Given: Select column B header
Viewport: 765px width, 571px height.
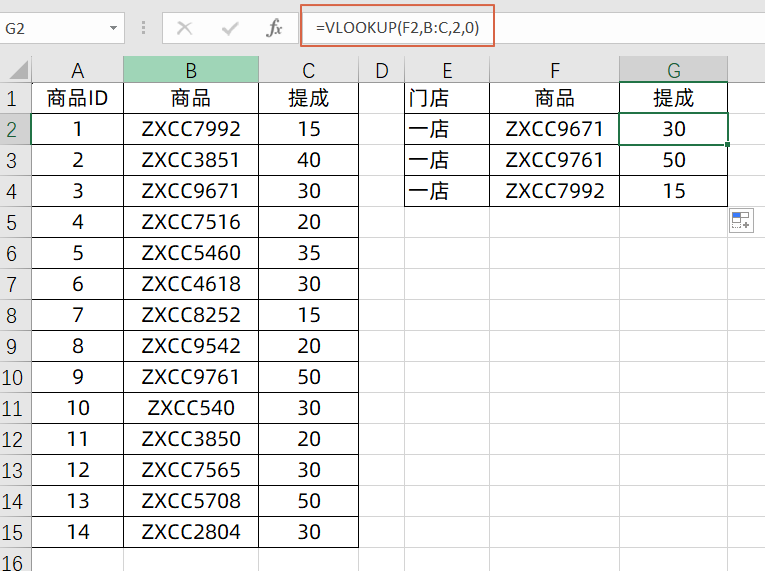Looking at the screenshot, I should pos(191,70).
